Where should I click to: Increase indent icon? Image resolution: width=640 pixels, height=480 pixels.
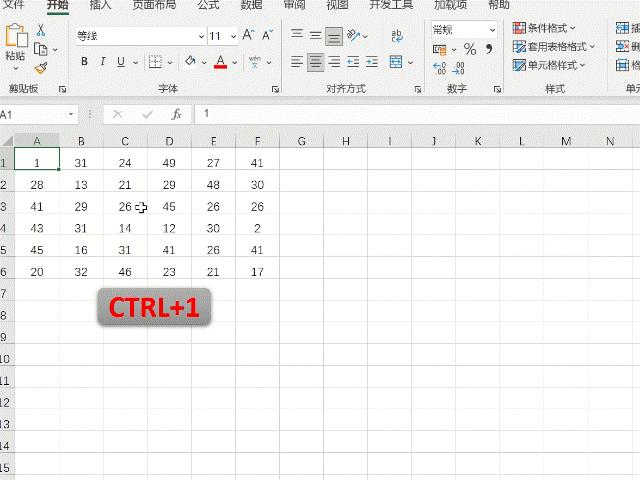tap(372, 62)
